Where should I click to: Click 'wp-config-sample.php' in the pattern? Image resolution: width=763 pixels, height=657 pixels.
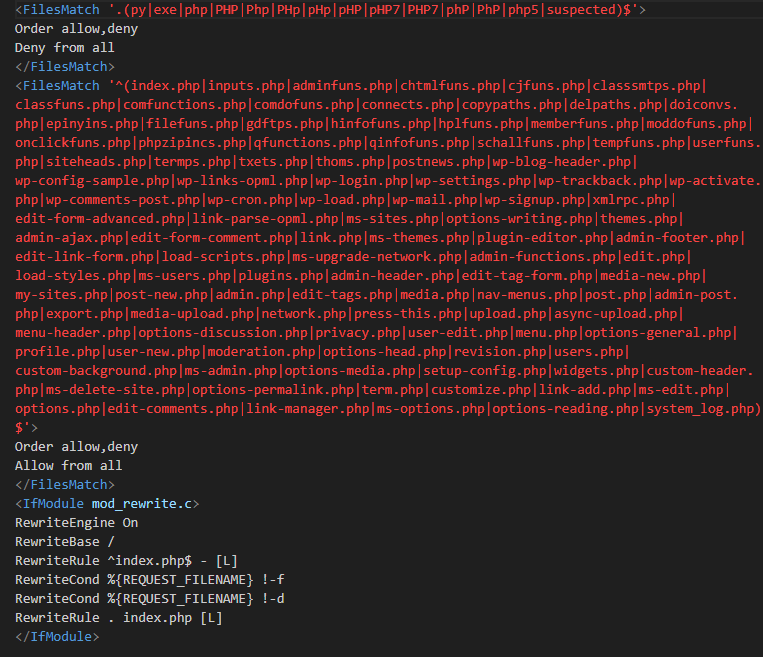click(92, 181)
